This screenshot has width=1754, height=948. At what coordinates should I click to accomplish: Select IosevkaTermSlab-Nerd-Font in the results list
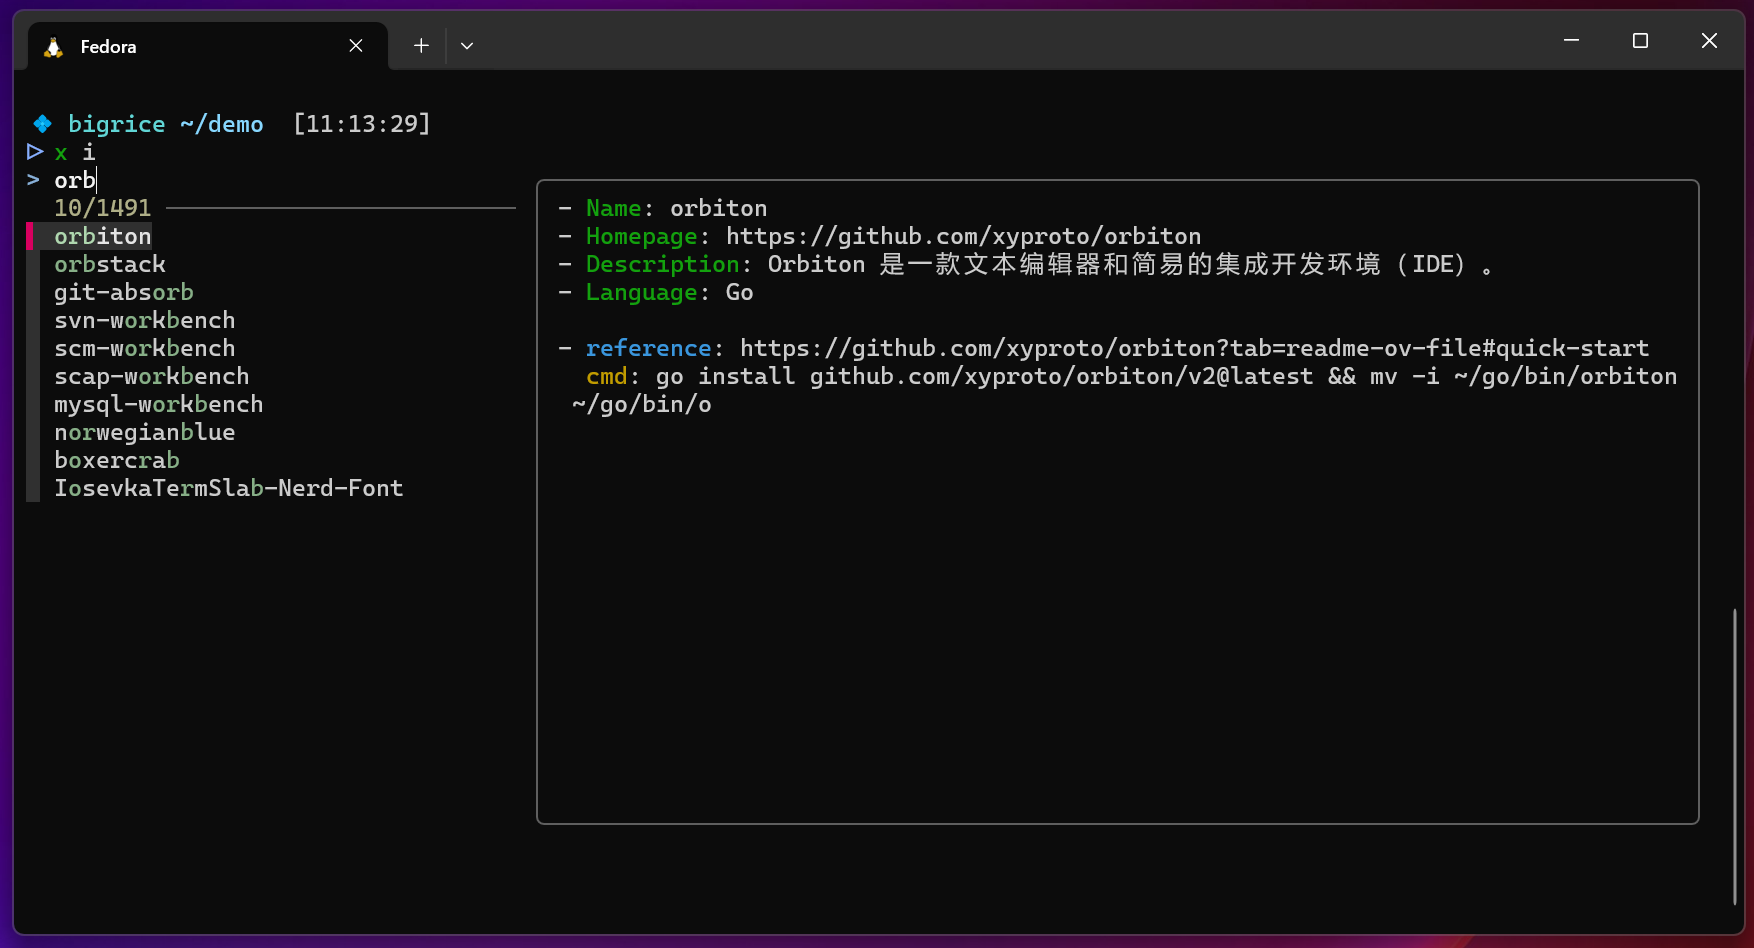[x=229, y=488]
